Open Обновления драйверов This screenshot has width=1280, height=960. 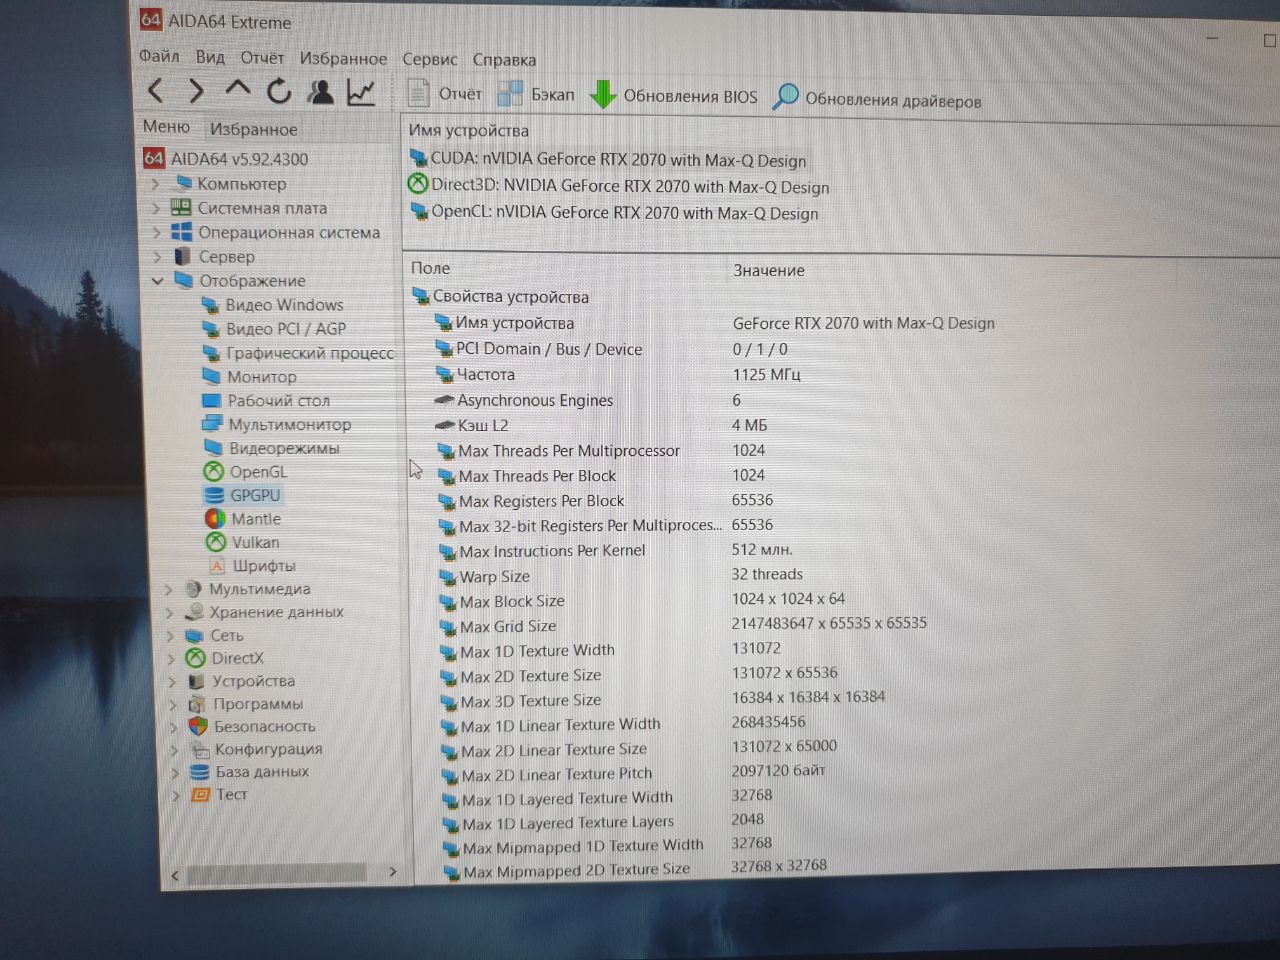[x=878, y=99]
